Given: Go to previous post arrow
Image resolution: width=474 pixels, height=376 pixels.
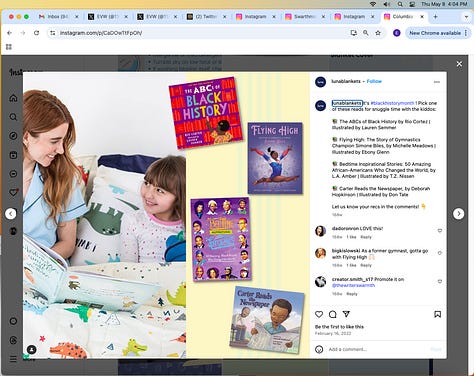Looking at the screenshot, I should point(11,214).
